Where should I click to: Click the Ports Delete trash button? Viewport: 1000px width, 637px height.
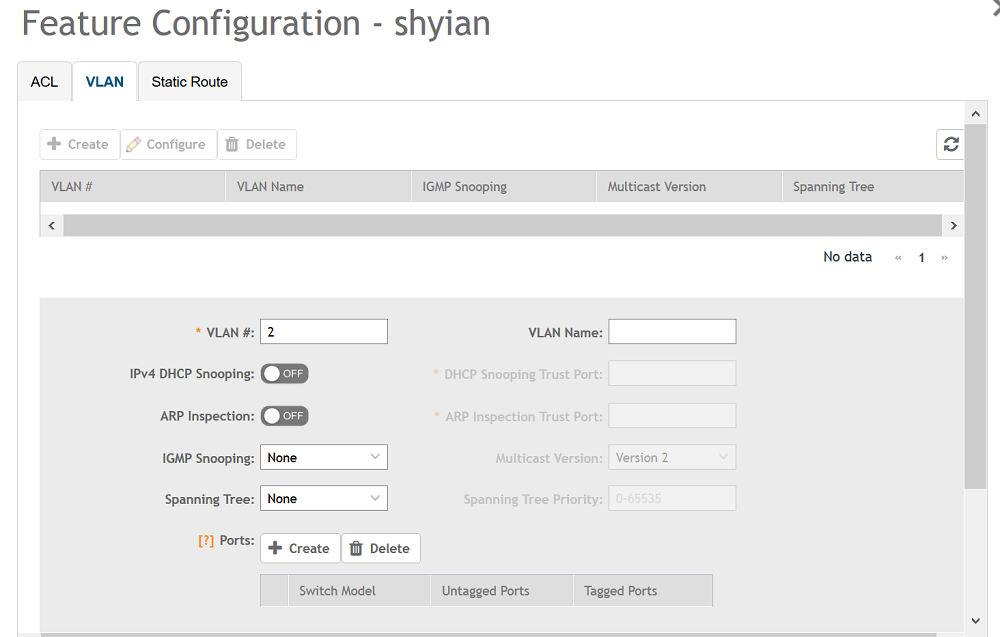381,548
